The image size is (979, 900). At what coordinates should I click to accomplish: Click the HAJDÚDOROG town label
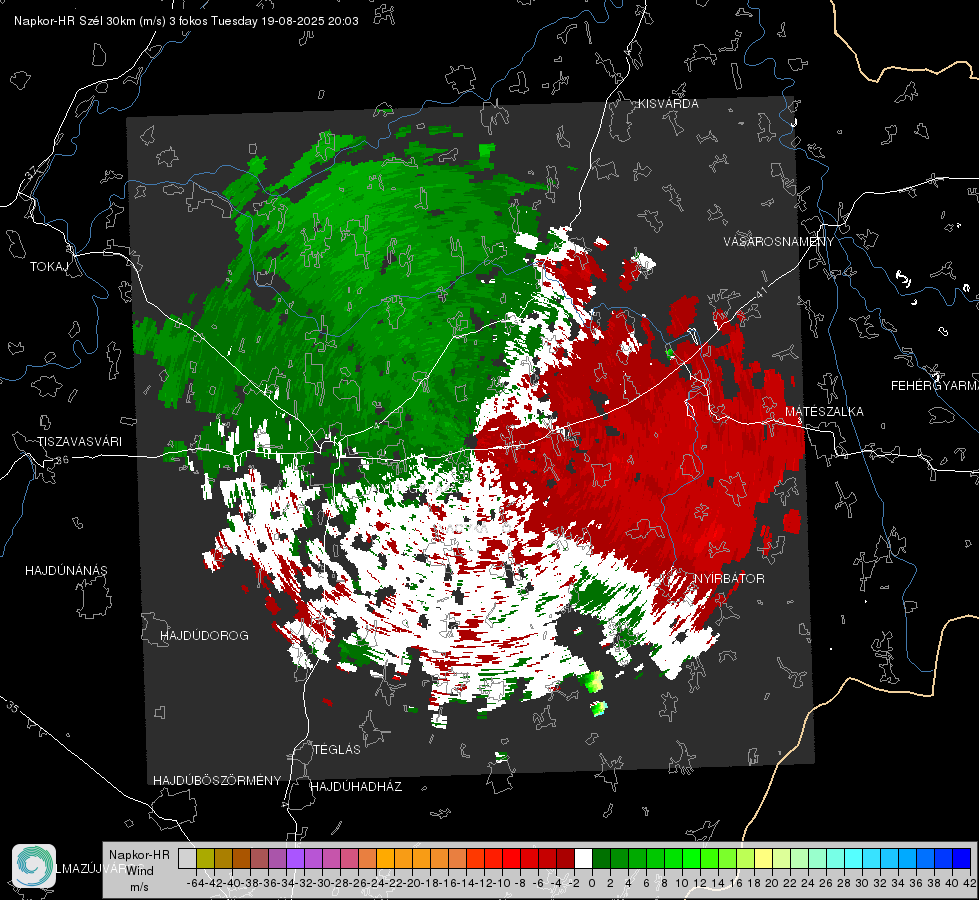(204, 635)
